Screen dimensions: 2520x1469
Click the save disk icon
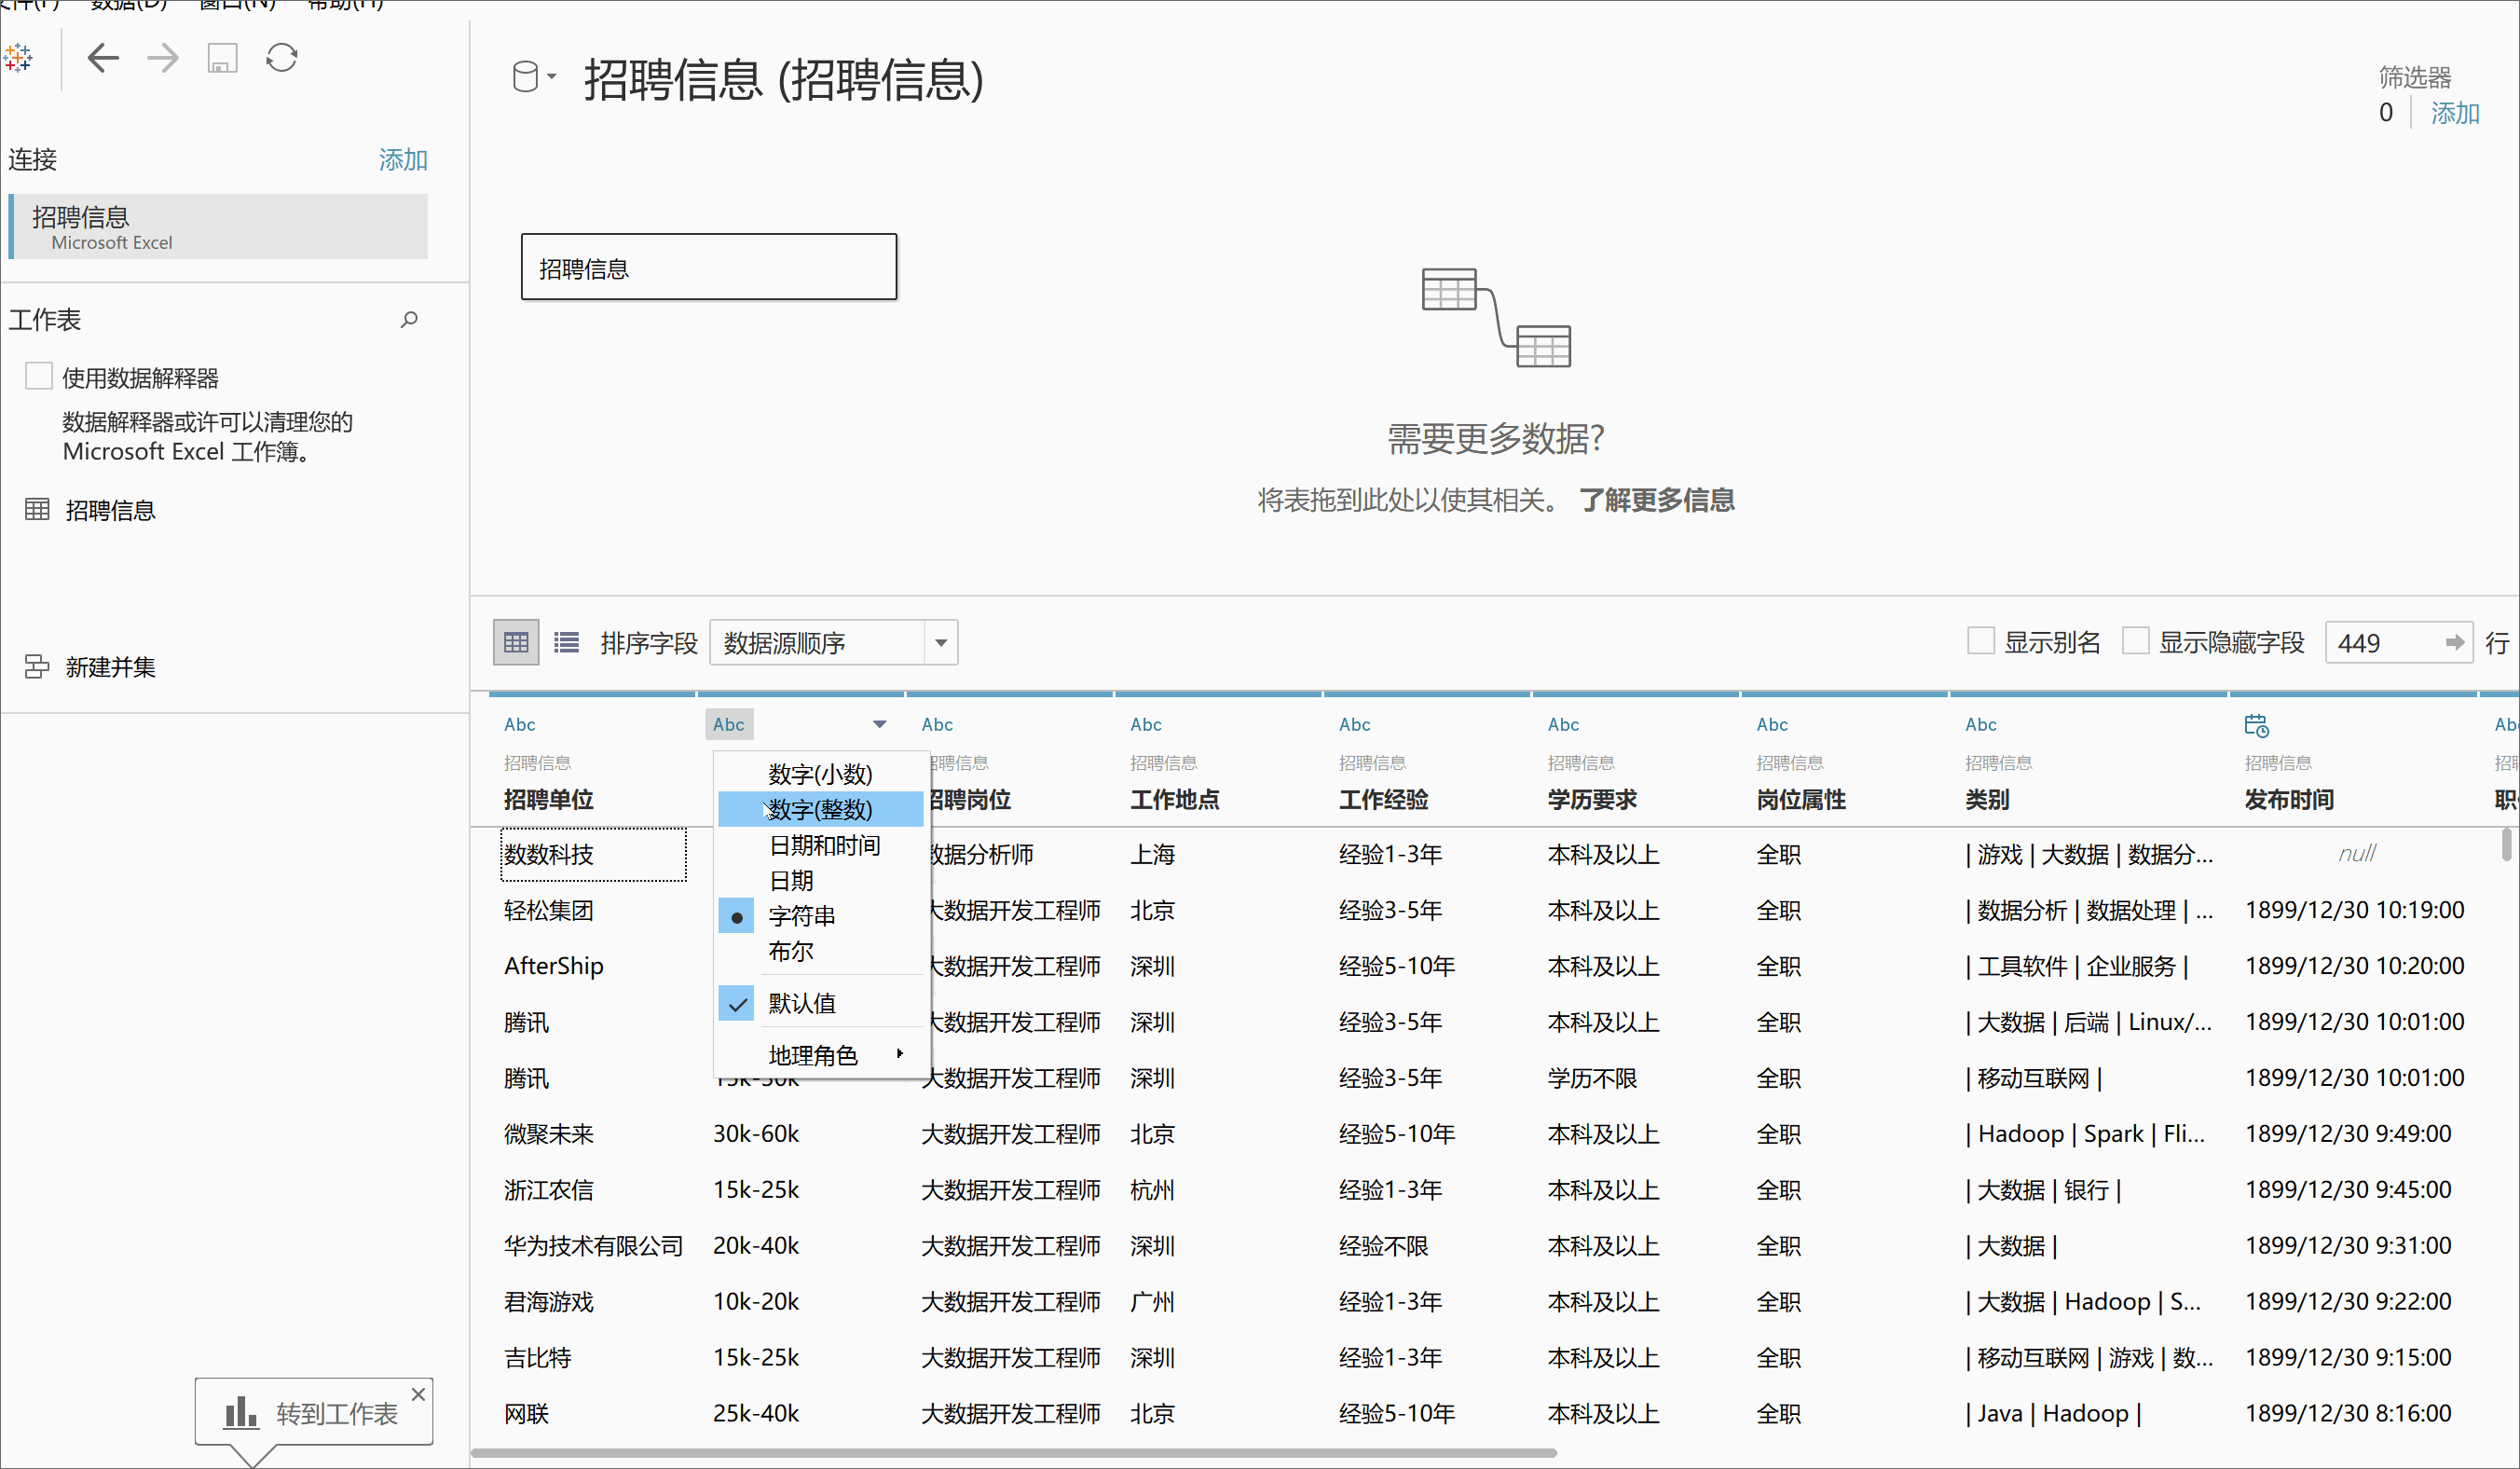coord(222,58)
